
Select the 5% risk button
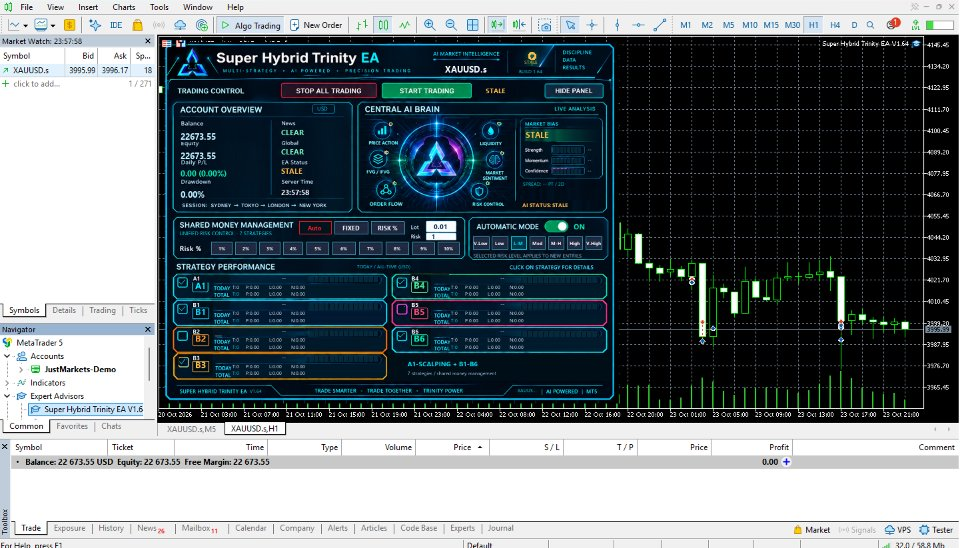(x=318, y=249)
